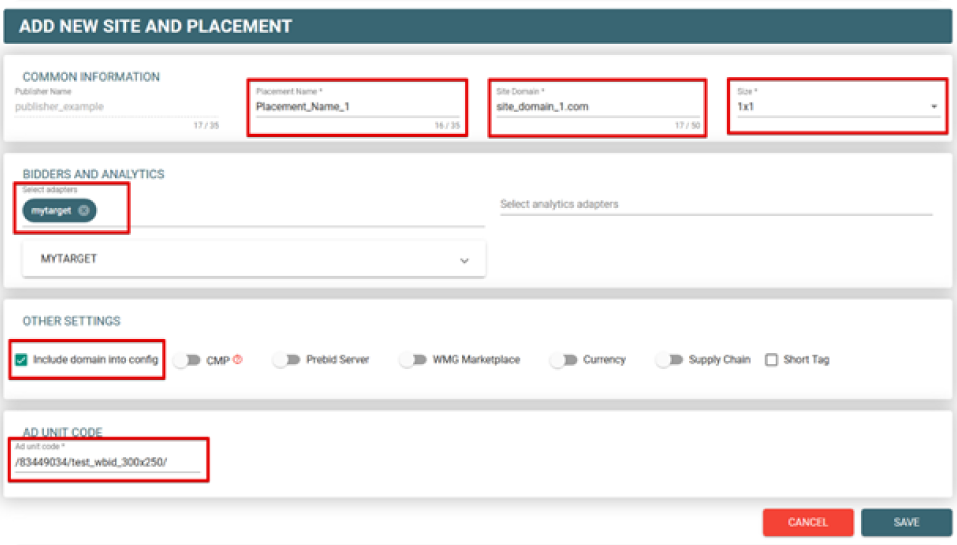Click the AD UNIT CODE heading
Viewport: 957px width, 545px height.
click(62, 432)
